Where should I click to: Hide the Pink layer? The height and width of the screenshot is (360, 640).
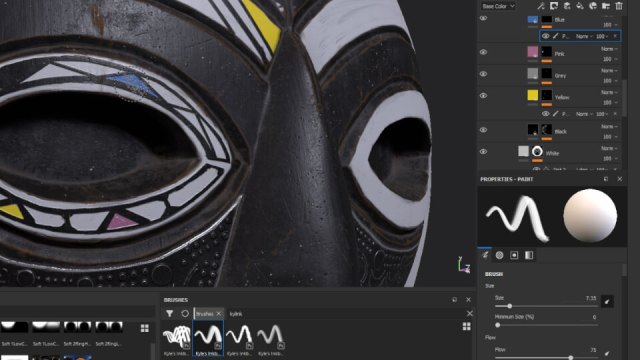coord(483,52)
